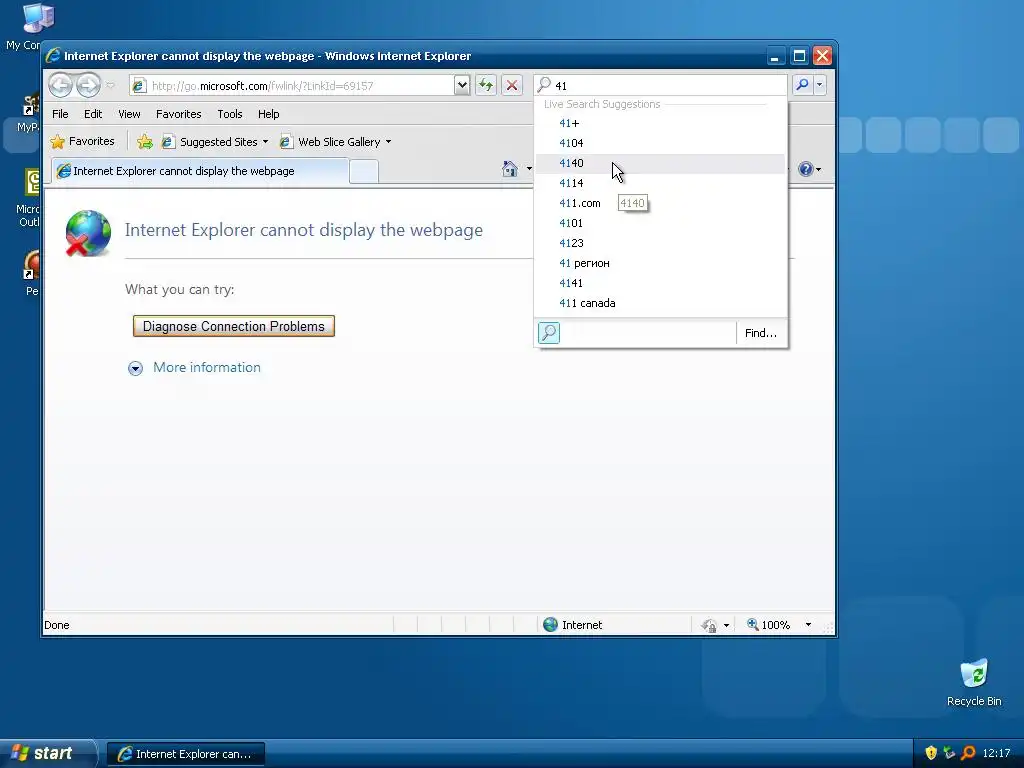
Task: Click the Favorites star button
Action: point(82,142)
